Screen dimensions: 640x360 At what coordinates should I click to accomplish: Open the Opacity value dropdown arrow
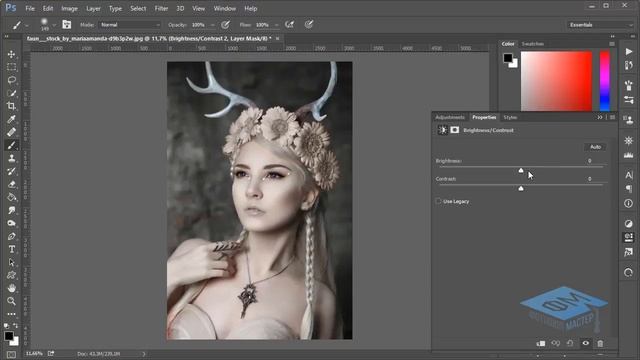(x=212, y=25)
